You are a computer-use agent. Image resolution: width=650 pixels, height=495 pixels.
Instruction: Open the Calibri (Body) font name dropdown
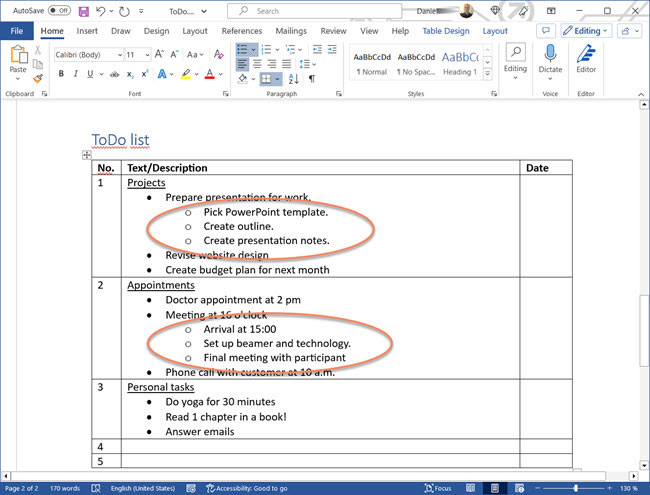click(x=120, y=55)
